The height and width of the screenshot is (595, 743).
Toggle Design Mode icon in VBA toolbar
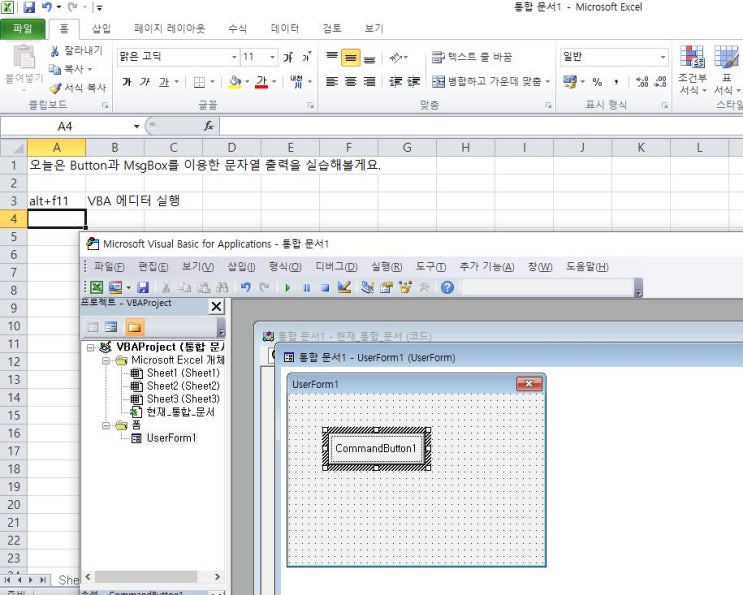344,287
